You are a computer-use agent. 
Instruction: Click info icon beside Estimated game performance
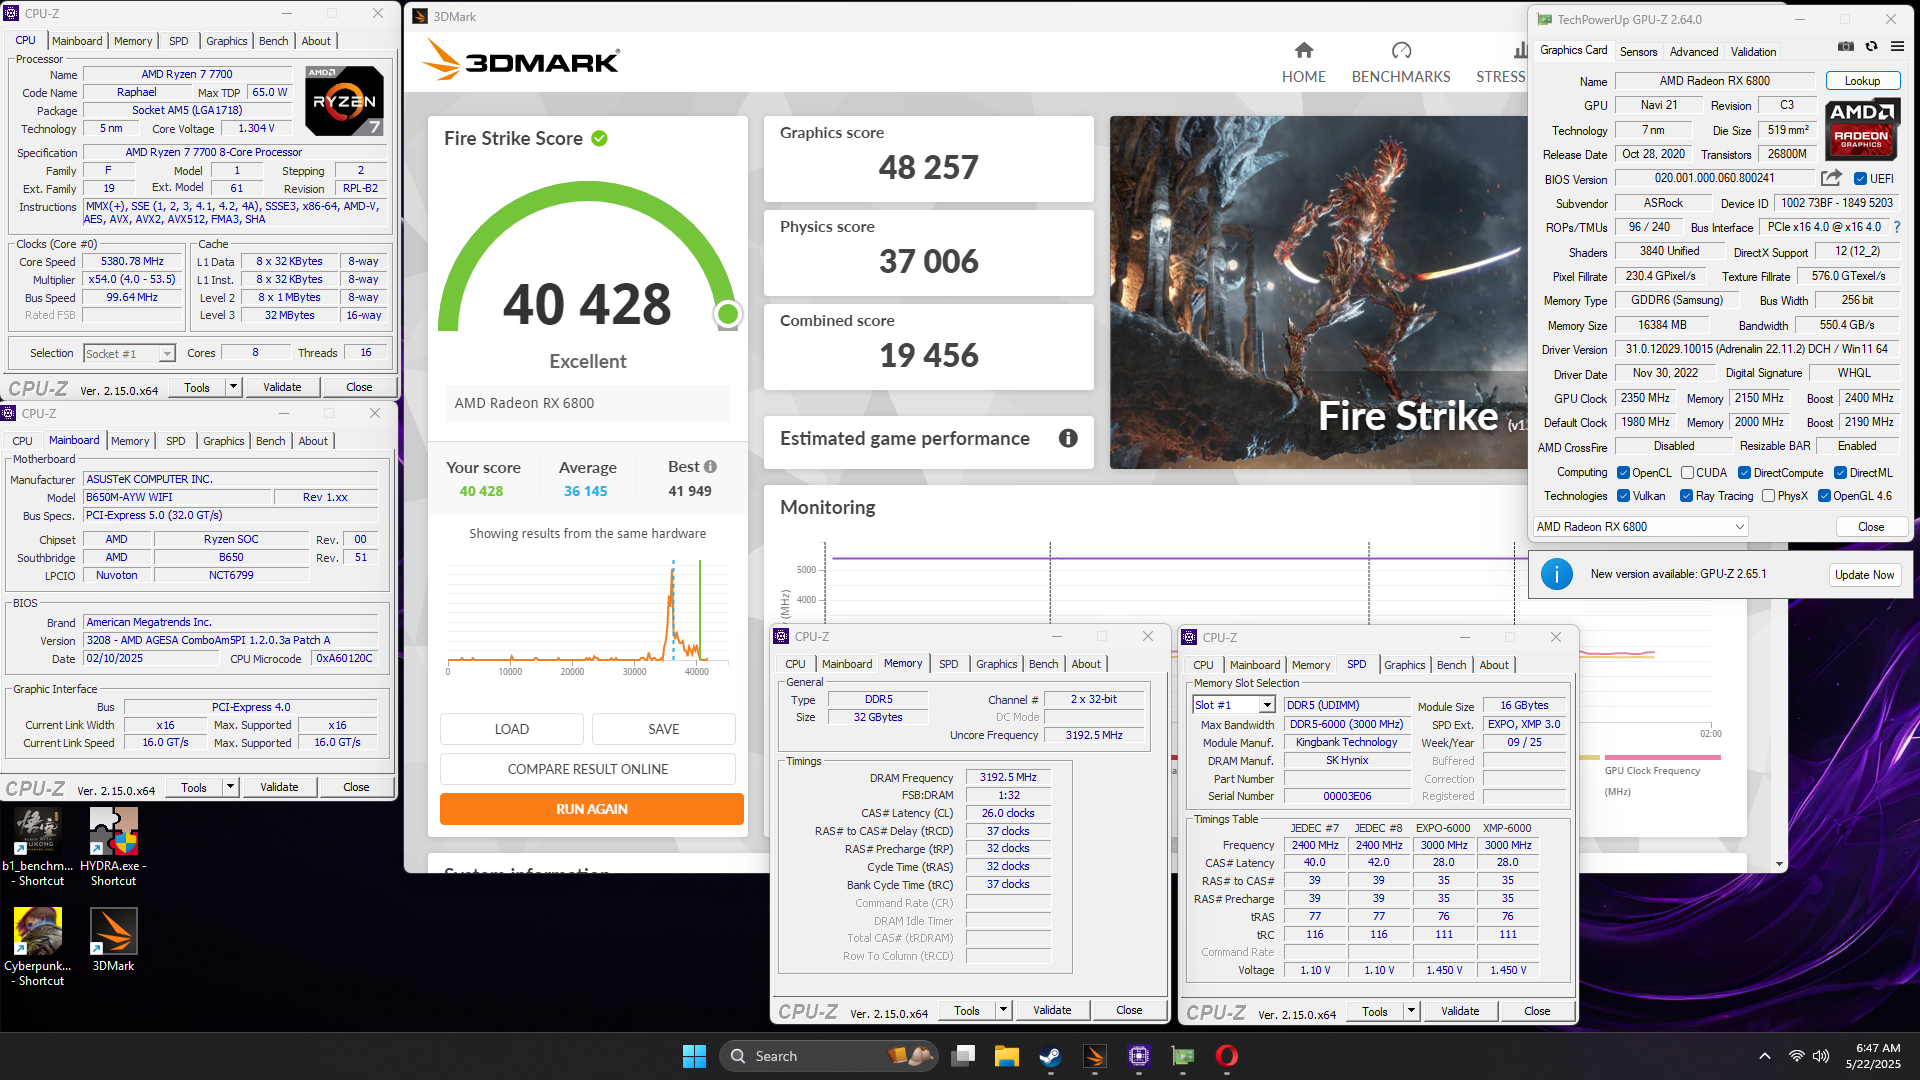pyautogui.click(x=1068, y=438)
